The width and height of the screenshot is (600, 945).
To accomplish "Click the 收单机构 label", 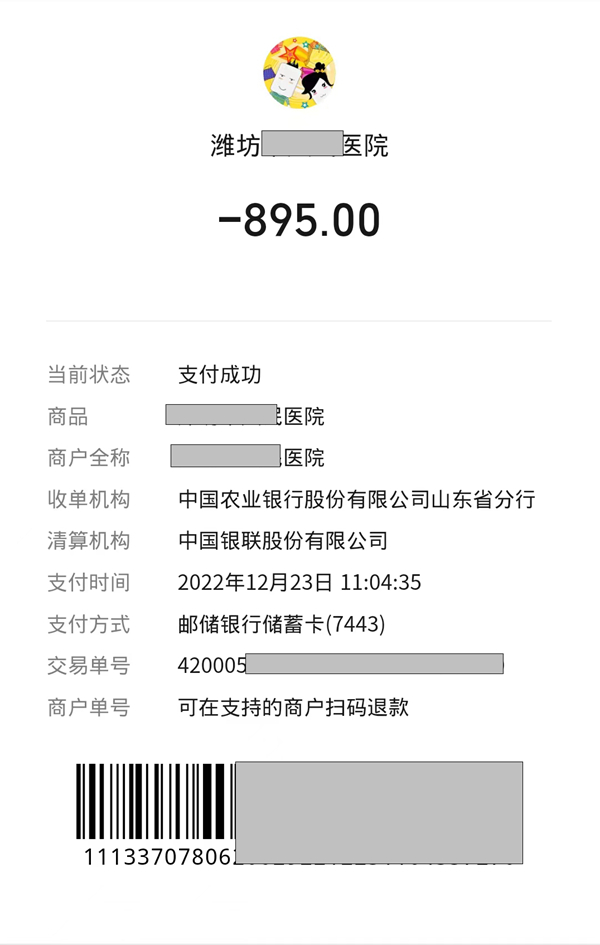I will click(x=88, y=499).
